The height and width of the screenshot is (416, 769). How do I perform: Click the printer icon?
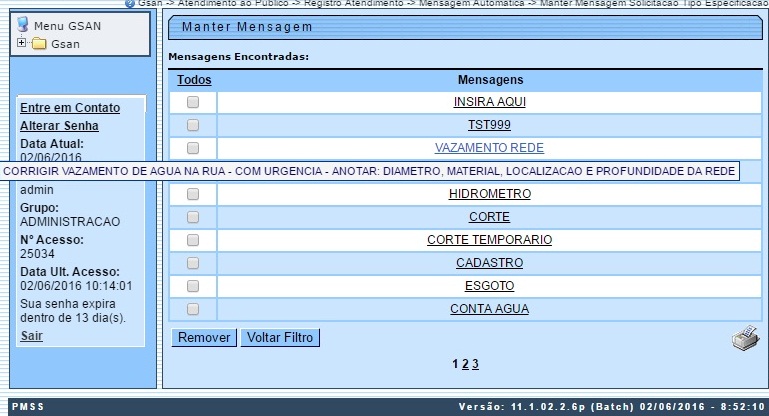745,340
